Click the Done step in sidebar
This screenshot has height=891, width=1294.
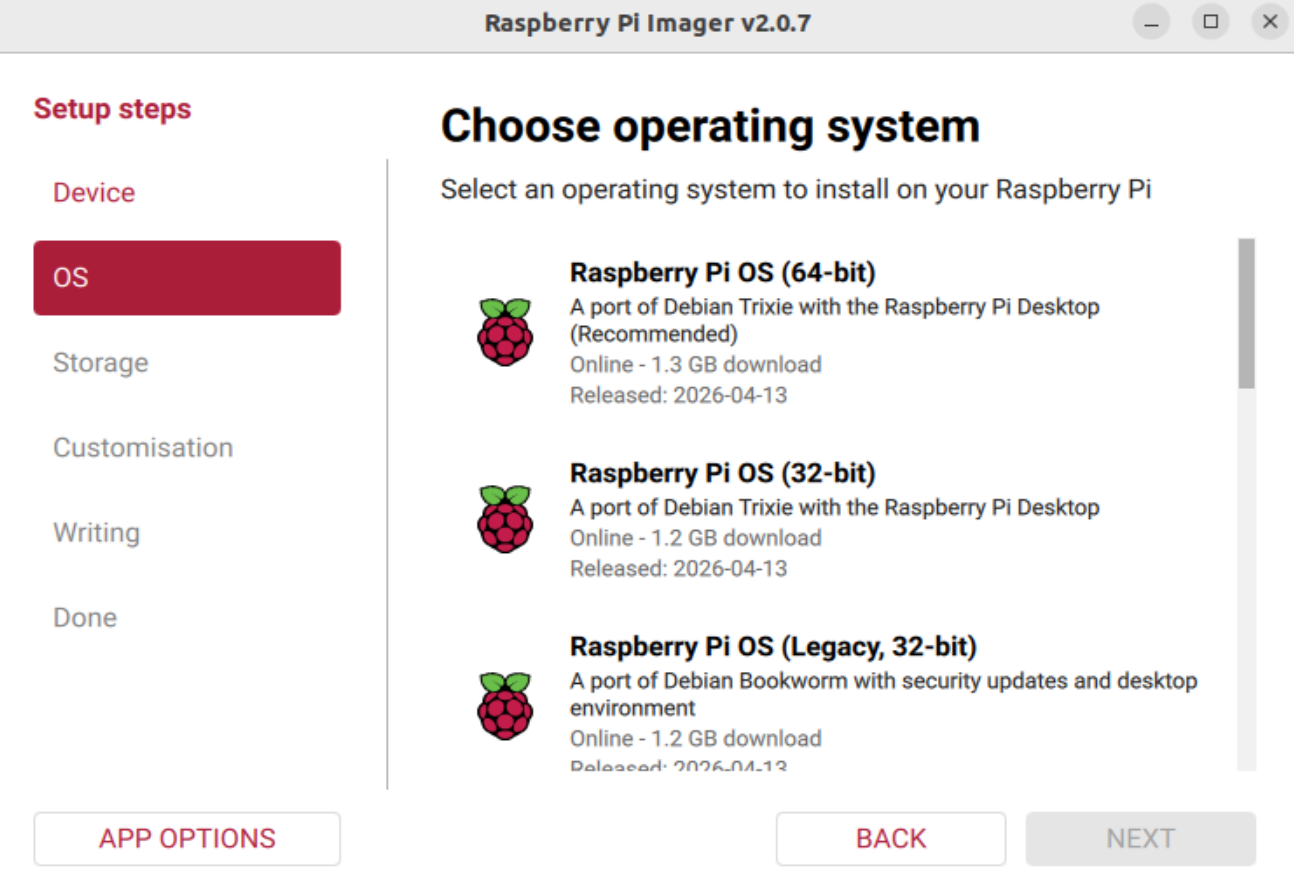(x=85, y=618)
